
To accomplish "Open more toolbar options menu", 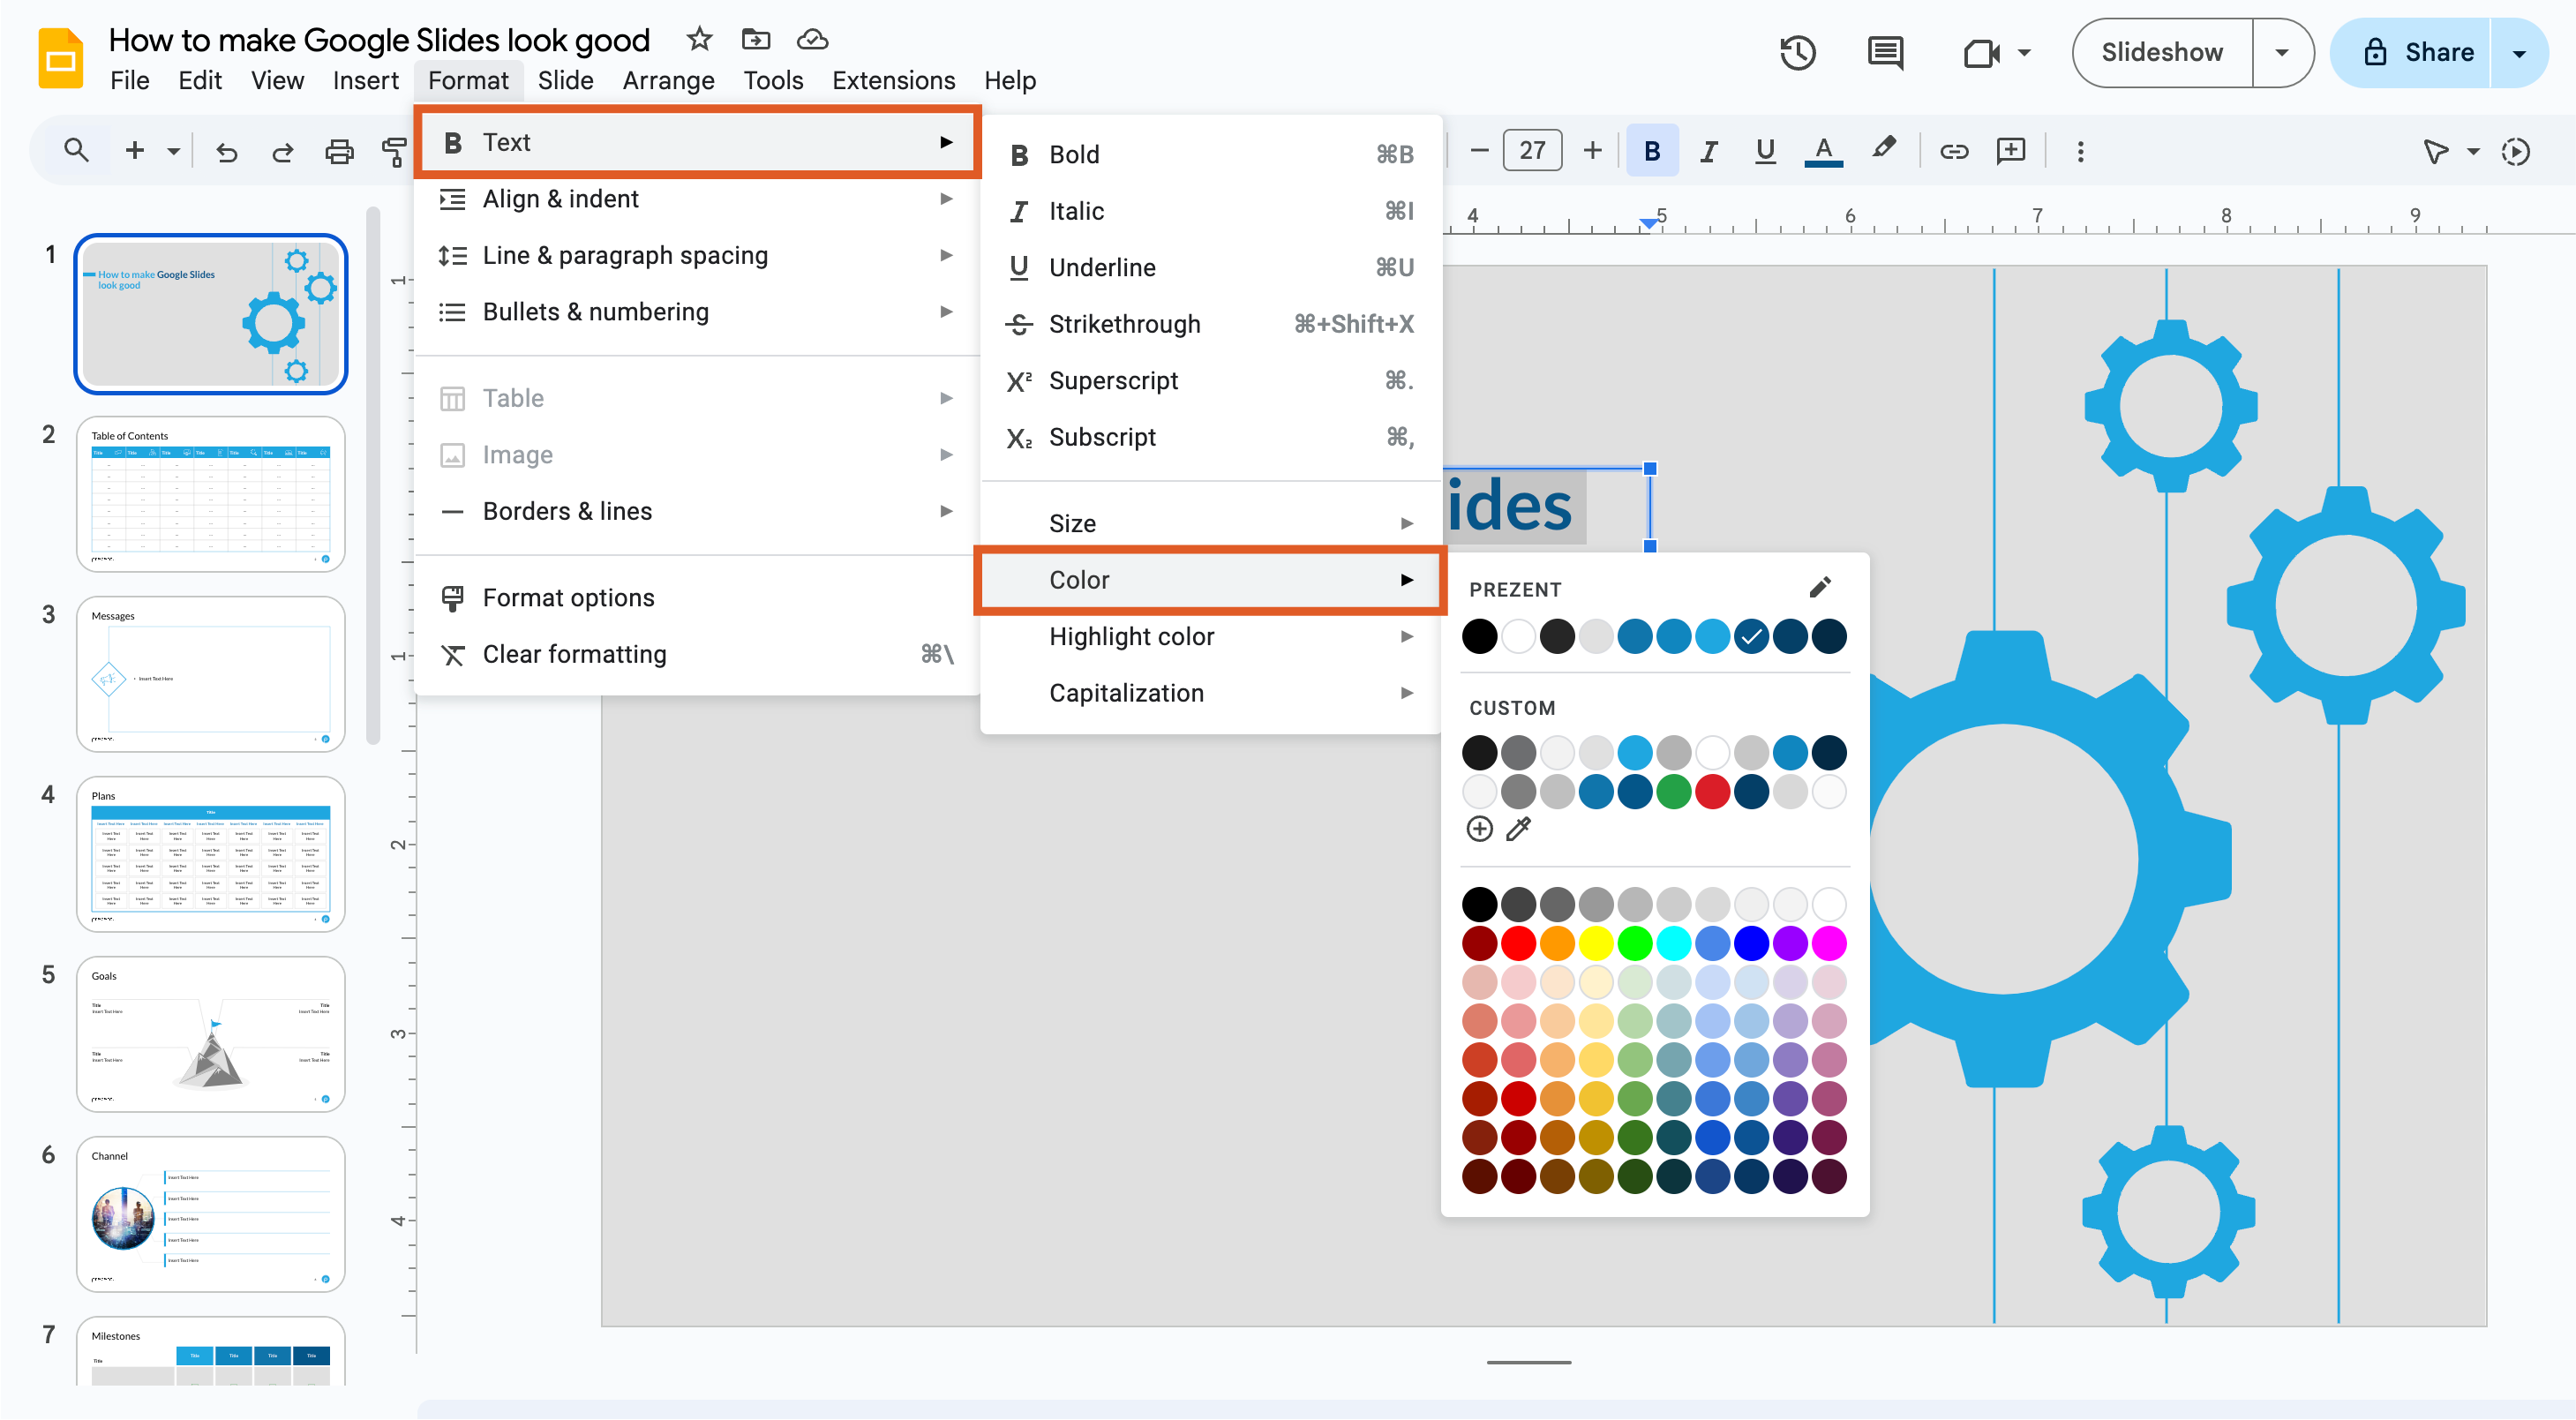I will (2081, 151).
